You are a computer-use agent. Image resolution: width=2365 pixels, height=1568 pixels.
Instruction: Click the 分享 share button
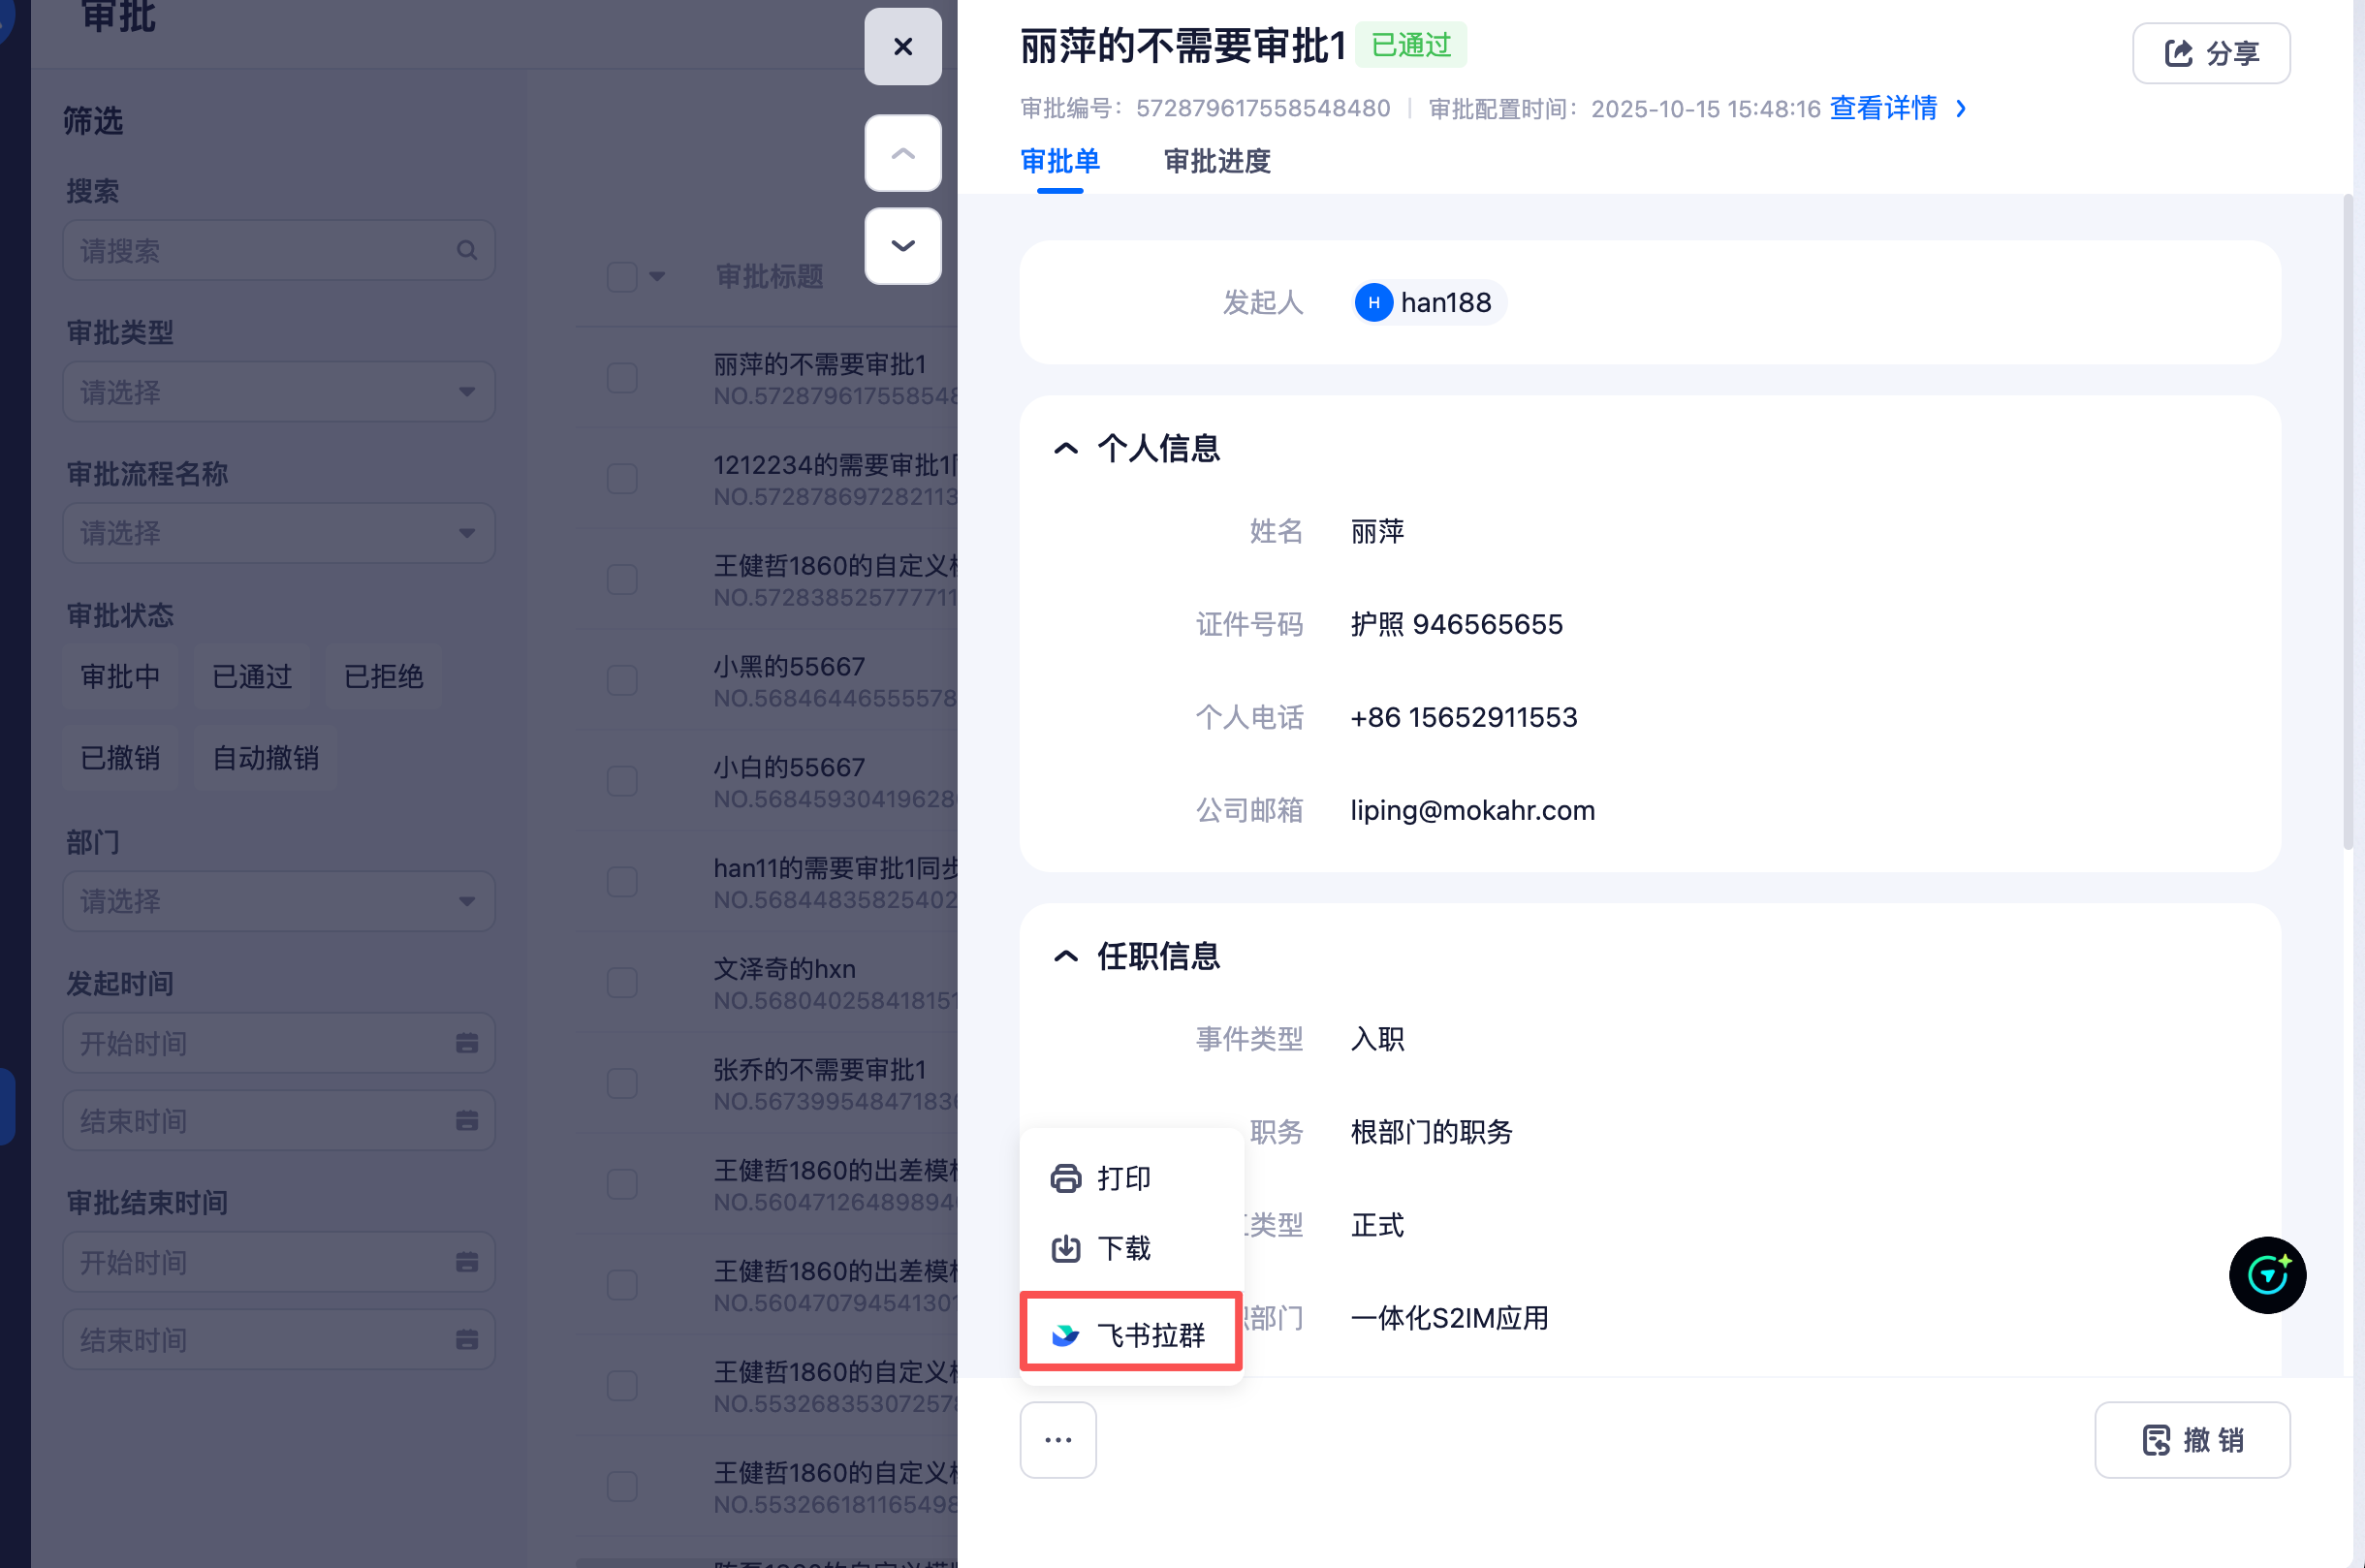point(2210,53)
